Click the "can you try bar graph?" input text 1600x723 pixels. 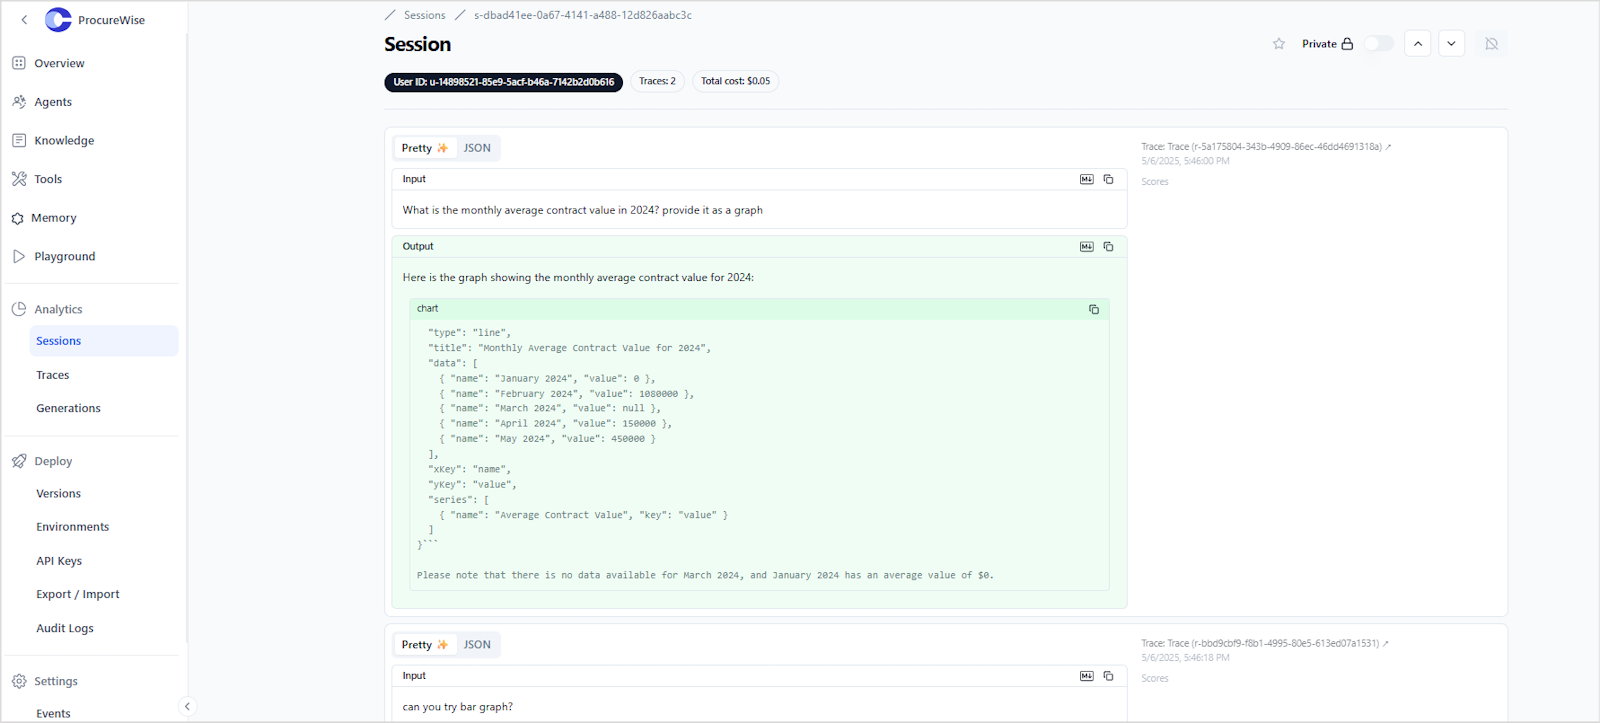pyautogui.click(x=458, y=707)
